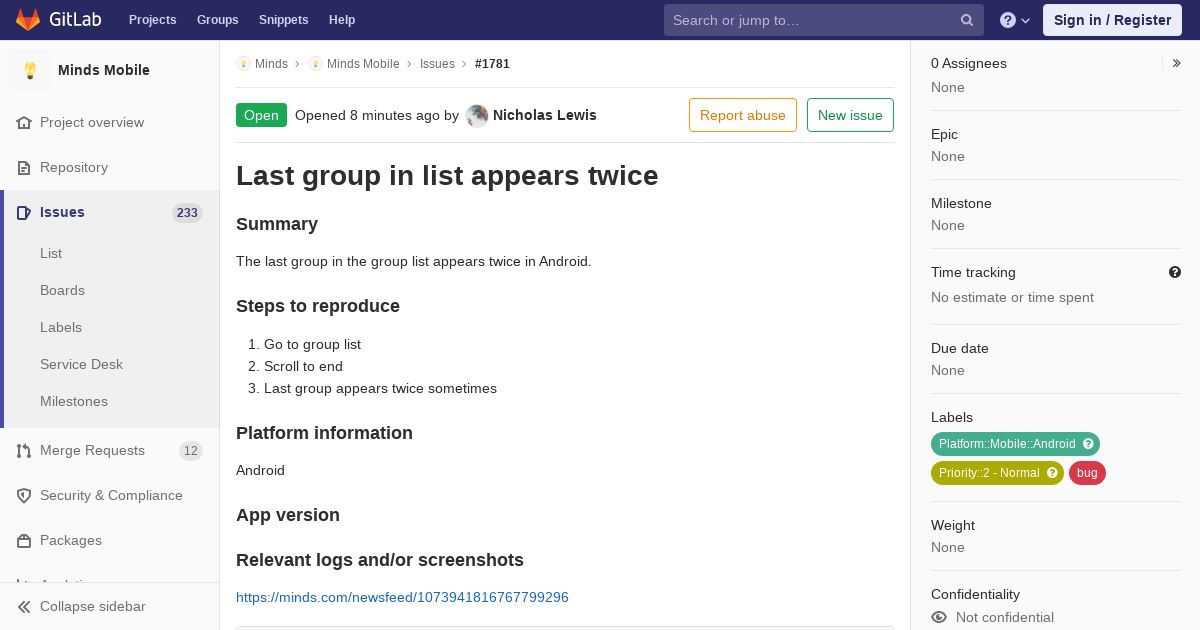Click the search magnifier icon
This screenshot has width=1200, height=630.
pyautogui.click(x=967, y=20)
